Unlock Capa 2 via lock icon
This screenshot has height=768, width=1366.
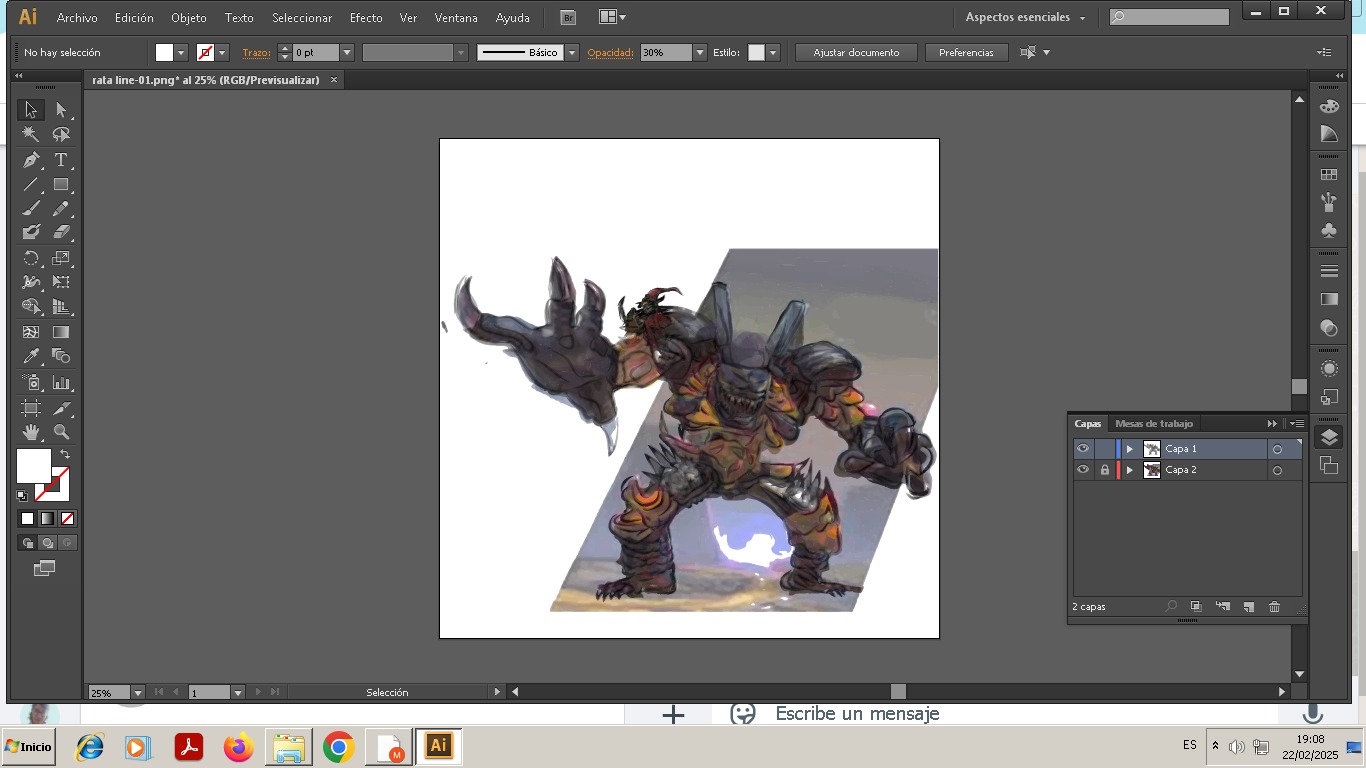1105,470
